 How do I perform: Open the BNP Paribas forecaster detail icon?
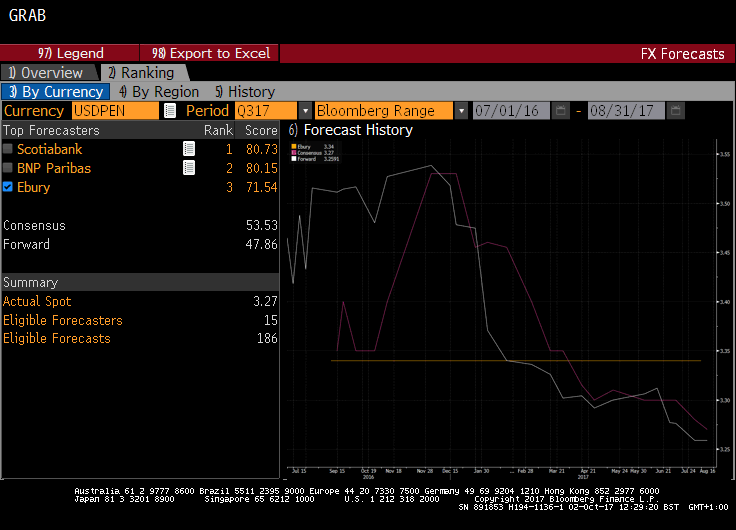(189, 168)
